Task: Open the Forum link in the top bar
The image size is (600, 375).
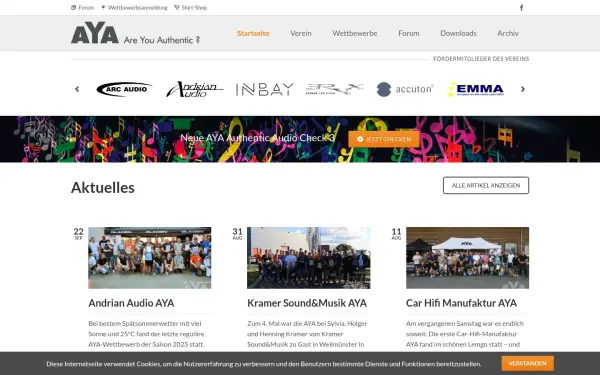Action: tap(82, 8)
